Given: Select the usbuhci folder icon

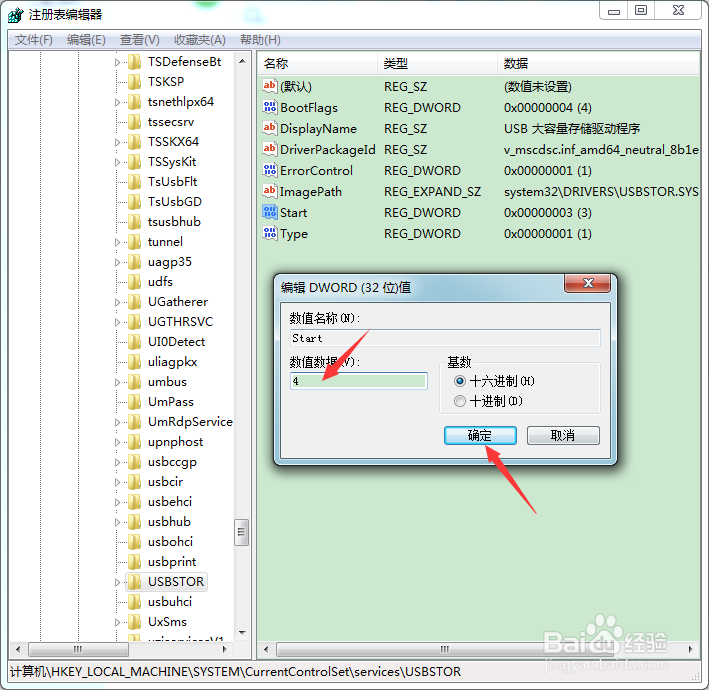Looking at the screenshot, I should pyautogui.click(x=134, y=602).
